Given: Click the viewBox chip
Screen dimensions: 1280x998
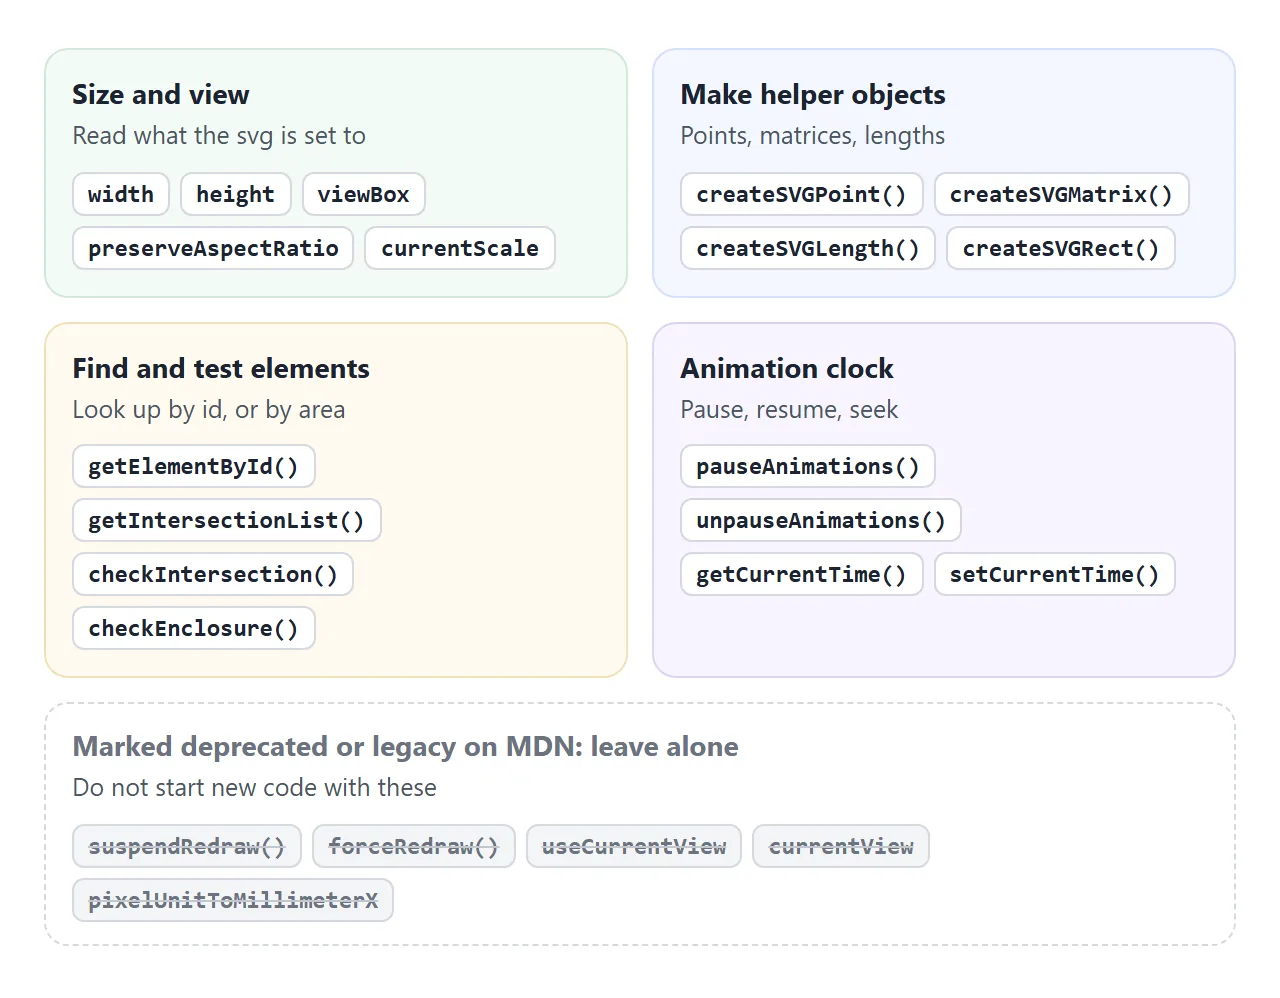Looking at the screenshot, I should (364, 194).
